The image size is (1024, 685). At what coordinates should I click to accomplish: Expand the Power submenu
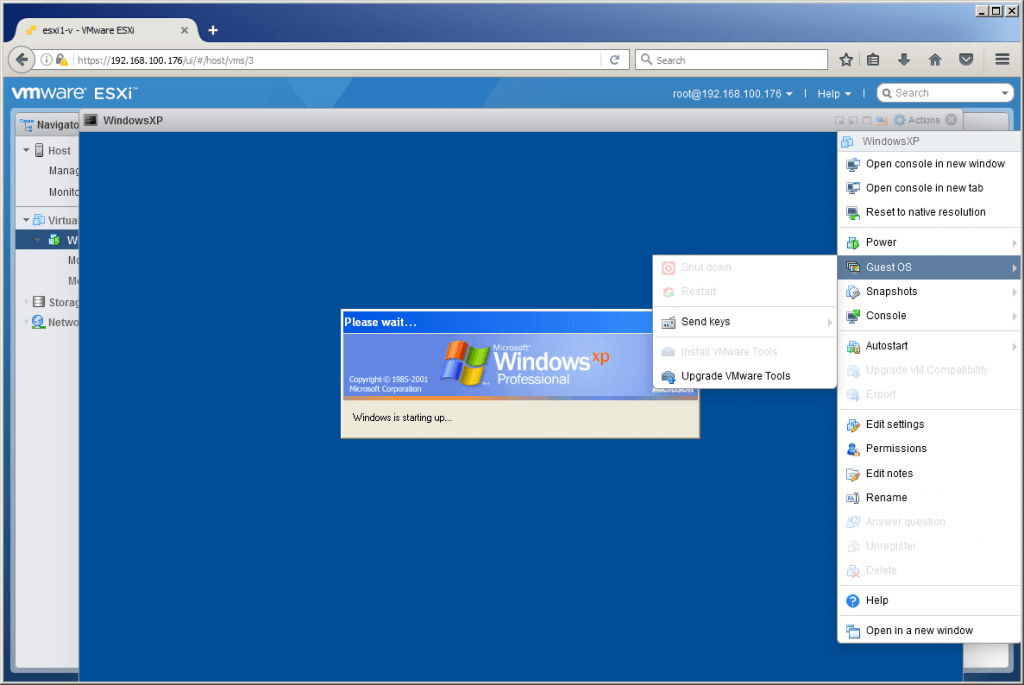(930, 242)
